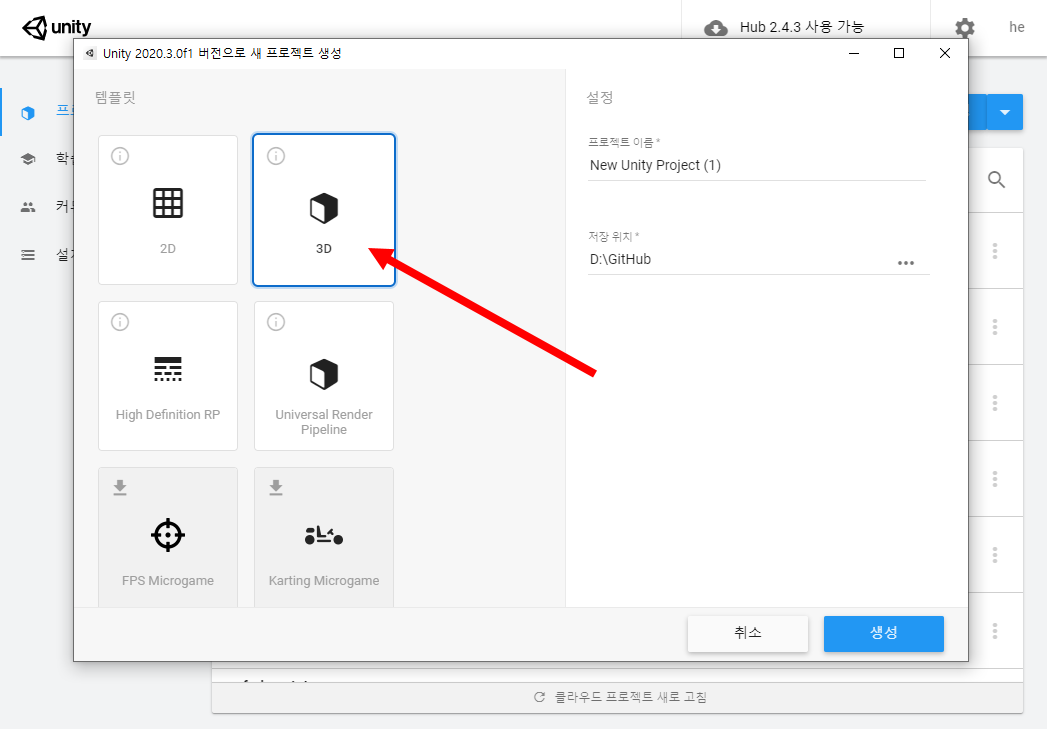
Task: Open the Learn graduation cap sidebar icon
Action: (28, 159)
